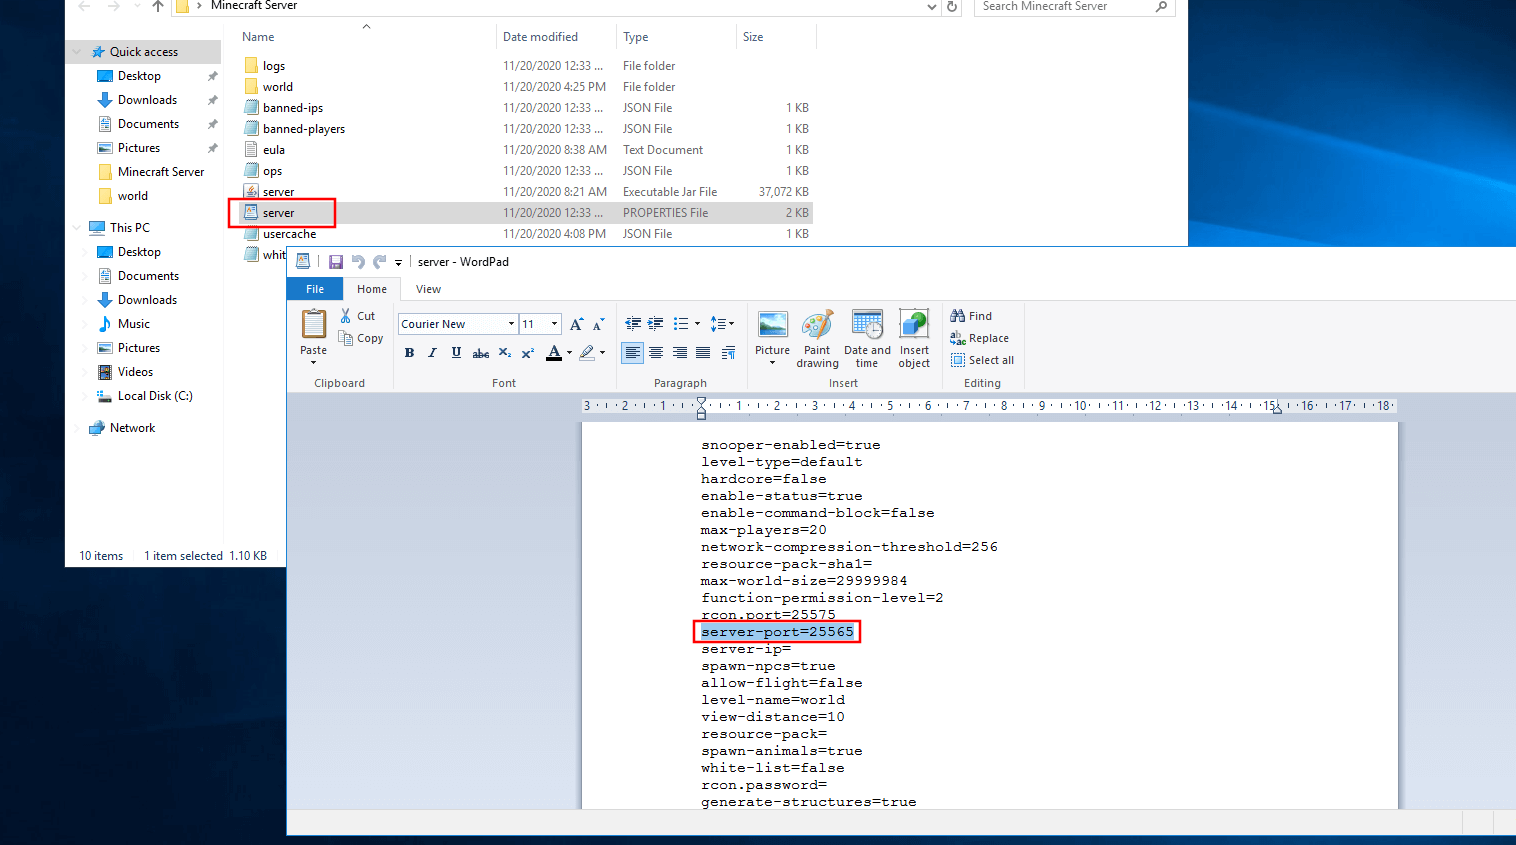Viewport: 1516px width, 845px height.
Task: Refresh the Minecraft Server folder view
Action: pyautogui.click(x=952, y=7)
